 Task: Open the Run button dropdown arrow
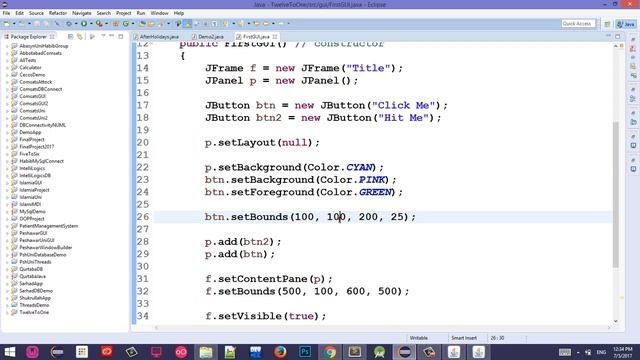(91, 24)
